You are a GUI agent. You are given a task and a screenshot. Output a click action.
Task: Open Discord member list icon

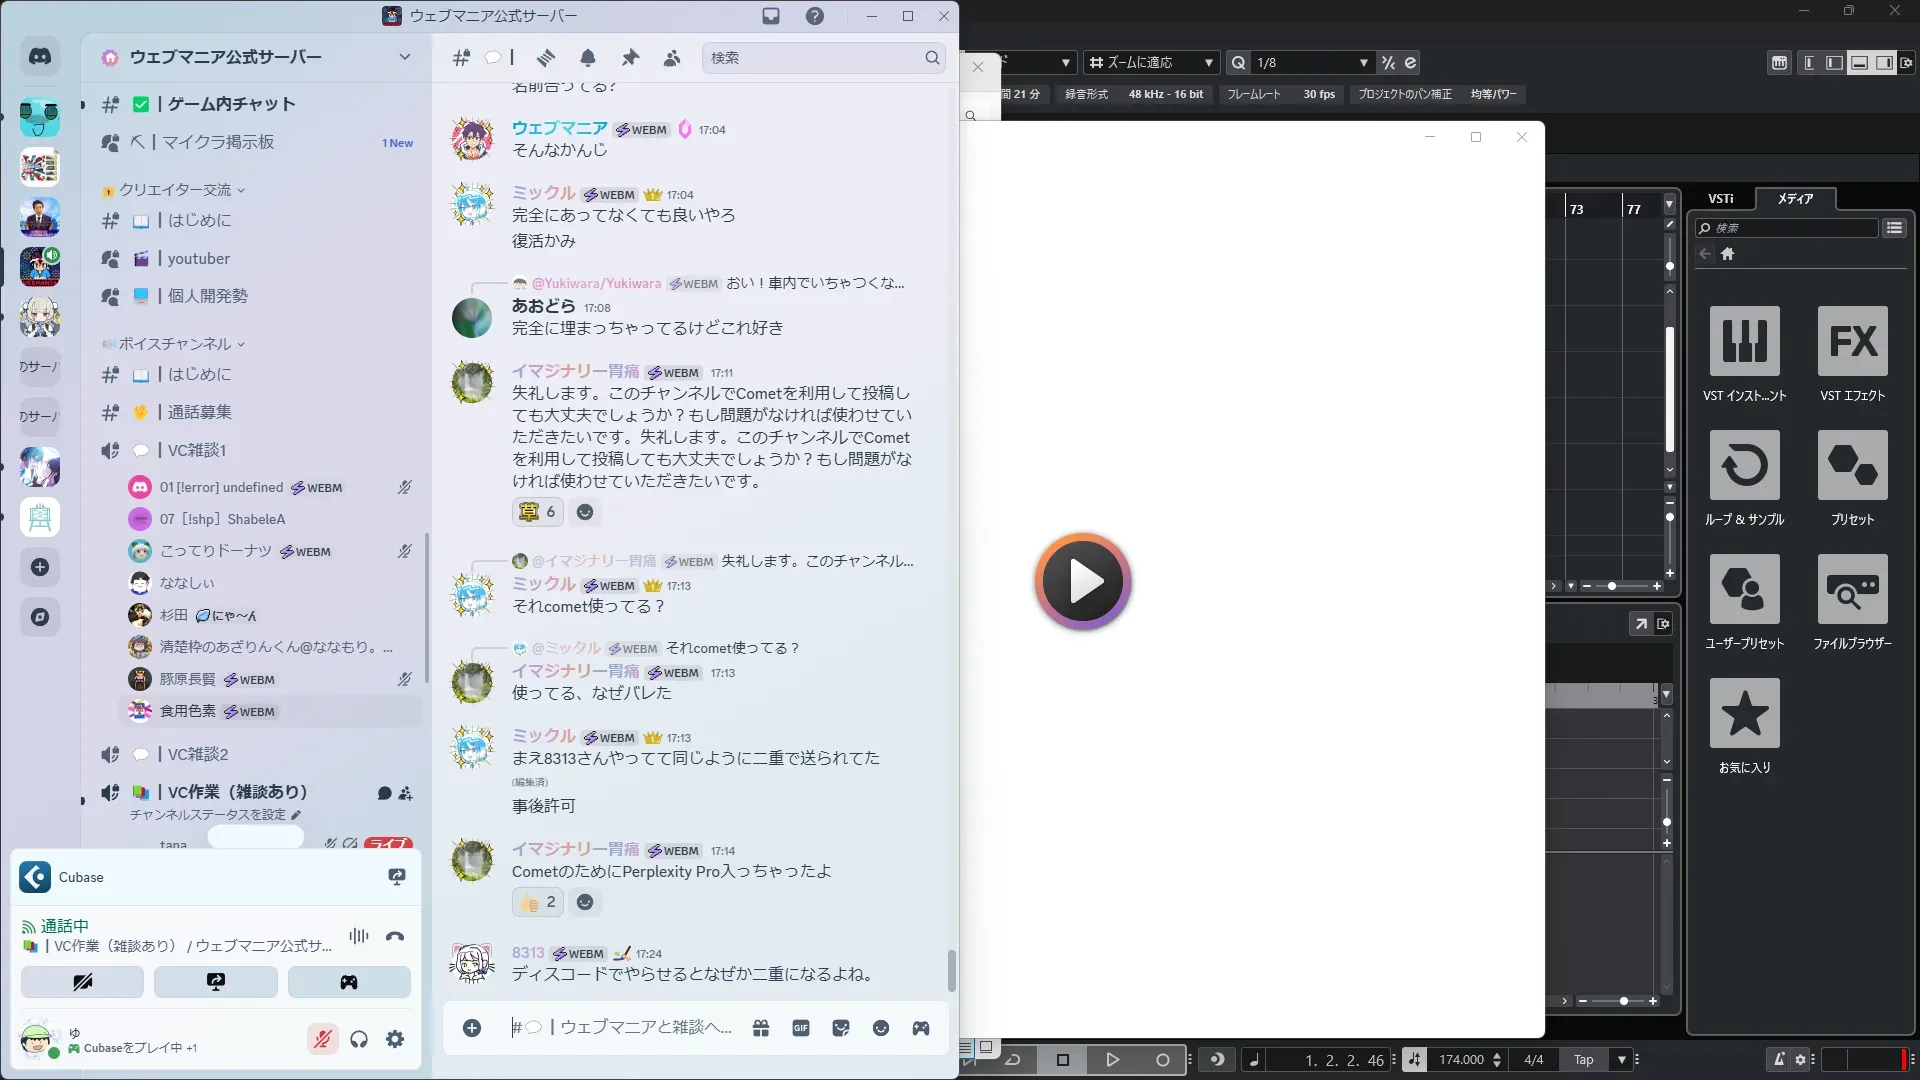(x=672, y=58)
